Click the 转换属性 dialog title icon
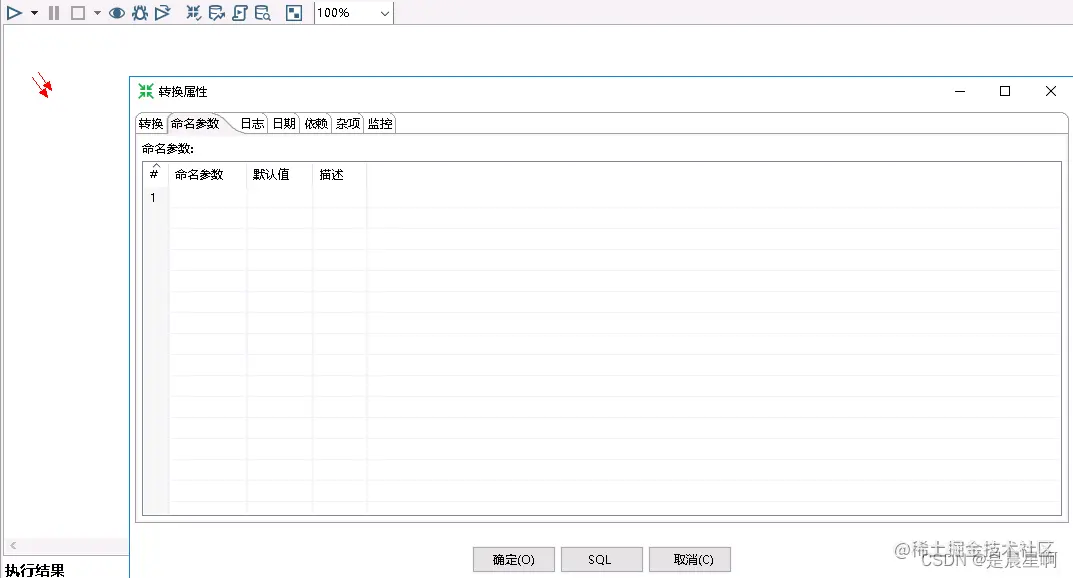The height and width of the screenshot is (578, 1073). [146, 91]
